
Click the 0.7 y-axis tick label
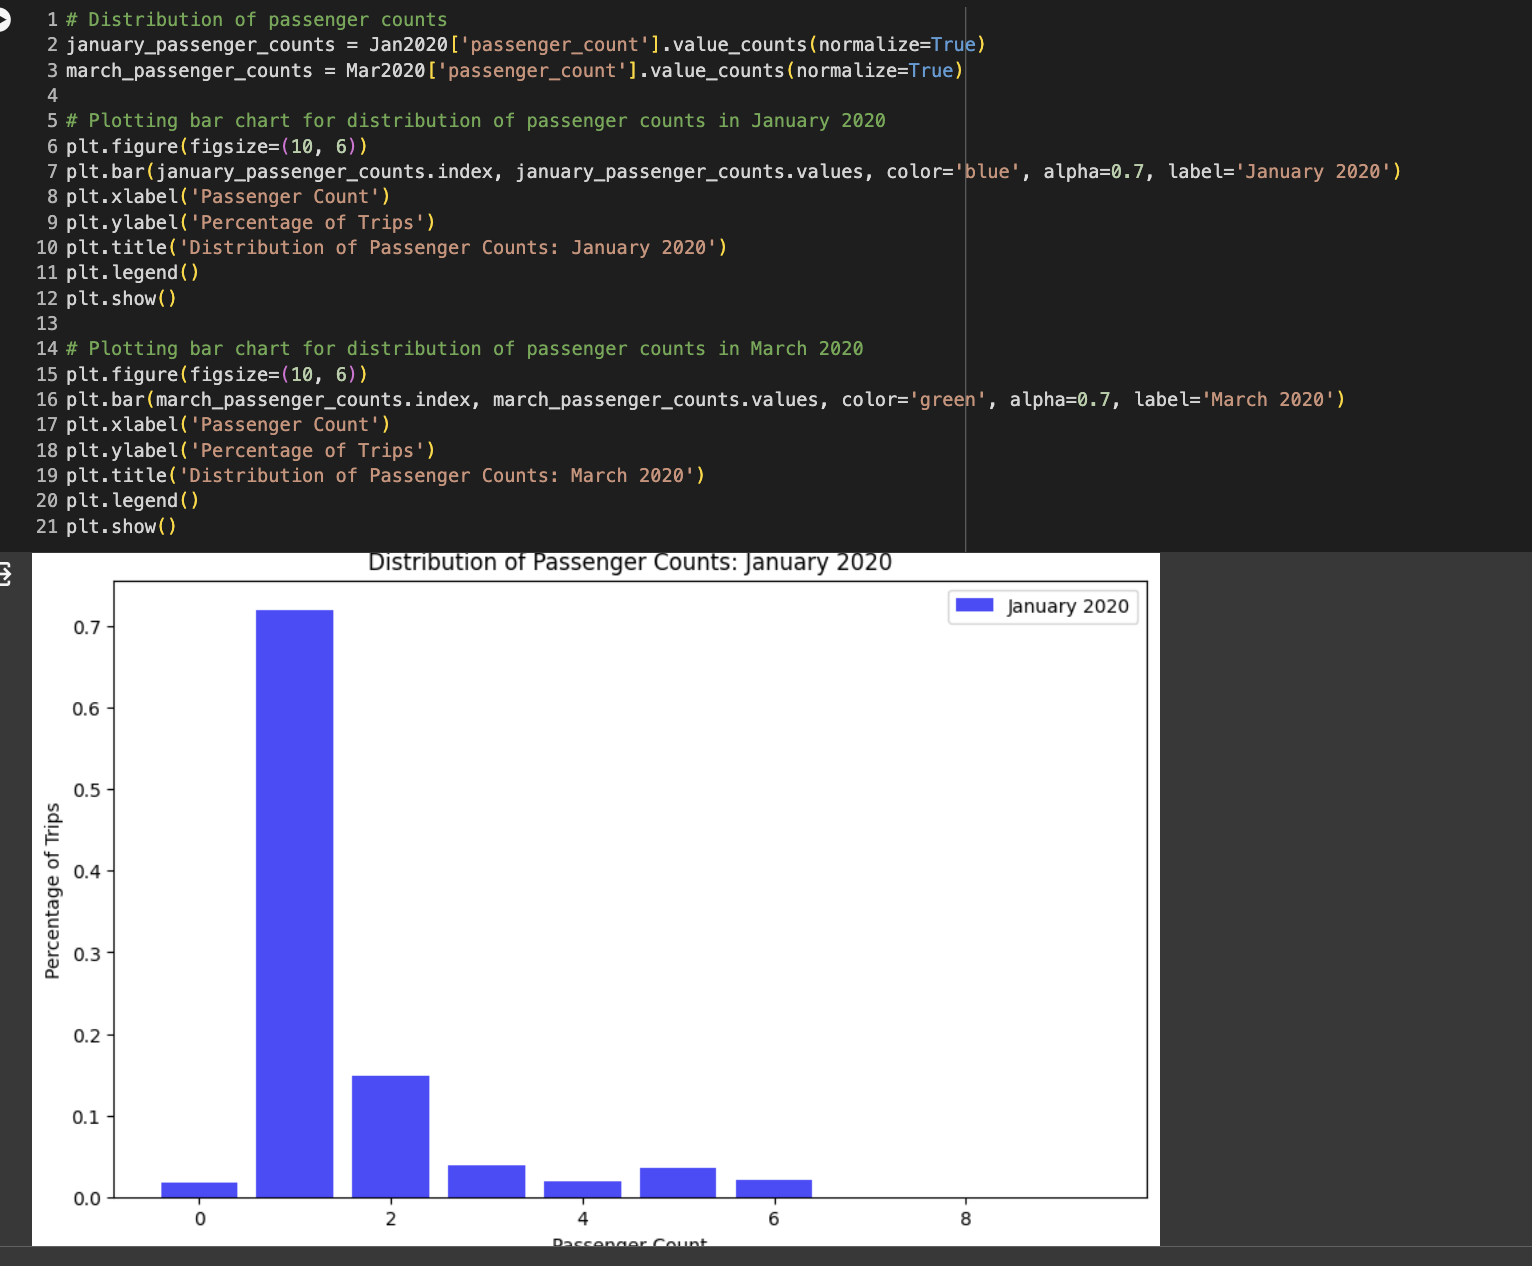pos(87,627)
